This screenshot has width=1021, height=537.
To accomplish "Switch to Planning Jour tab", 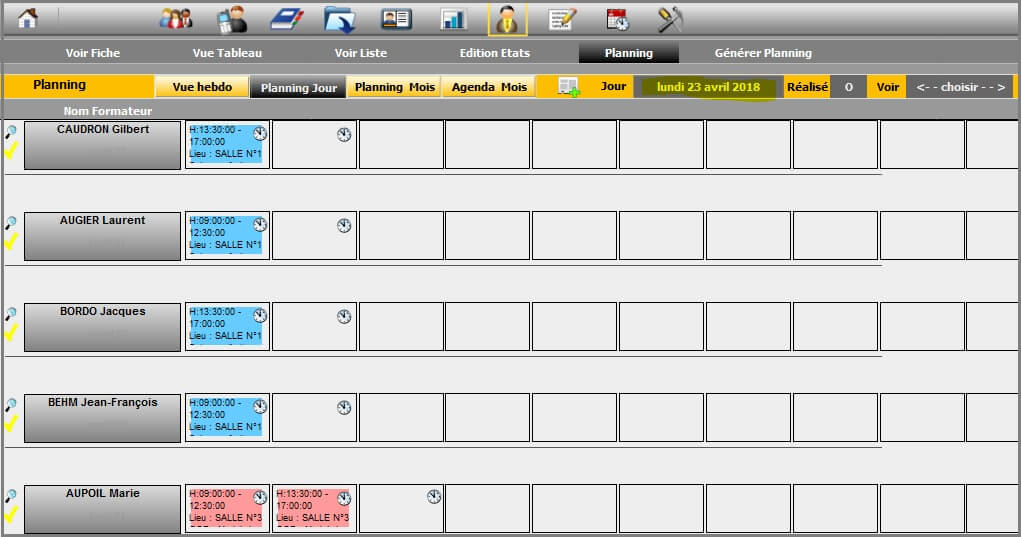I will click(x=298, y=88).
